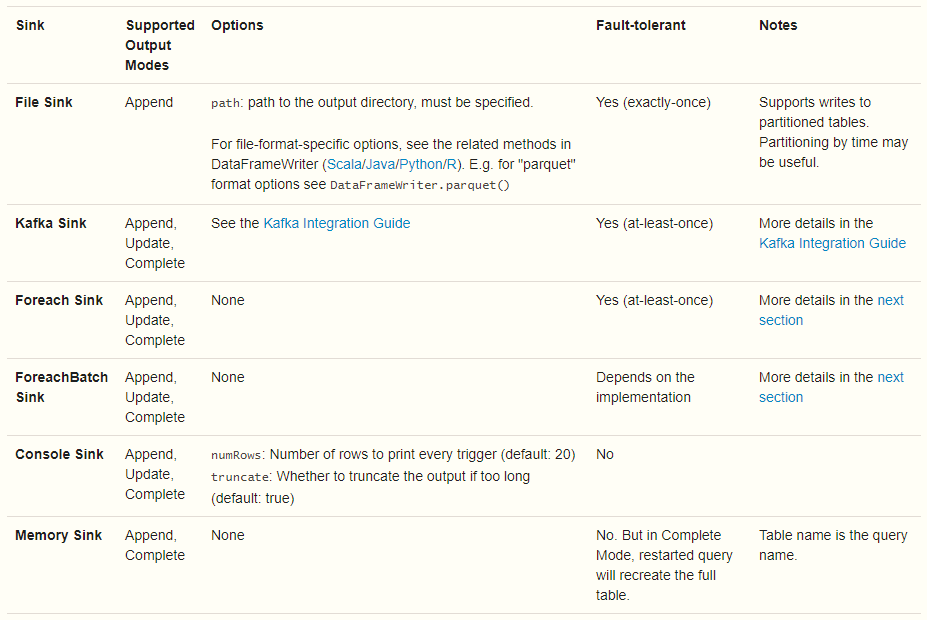Click the Supported Output Modes header

[x=160, y=46]
